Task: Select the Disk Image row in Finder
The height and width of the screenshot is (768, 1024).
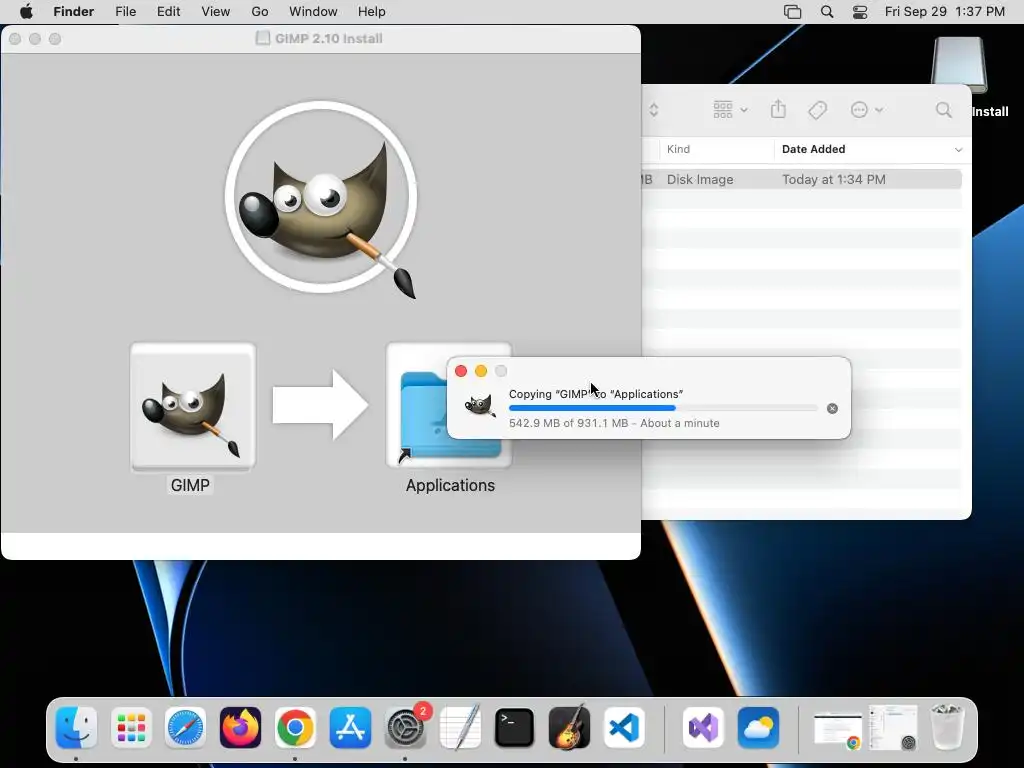Action: coord(801,179)
